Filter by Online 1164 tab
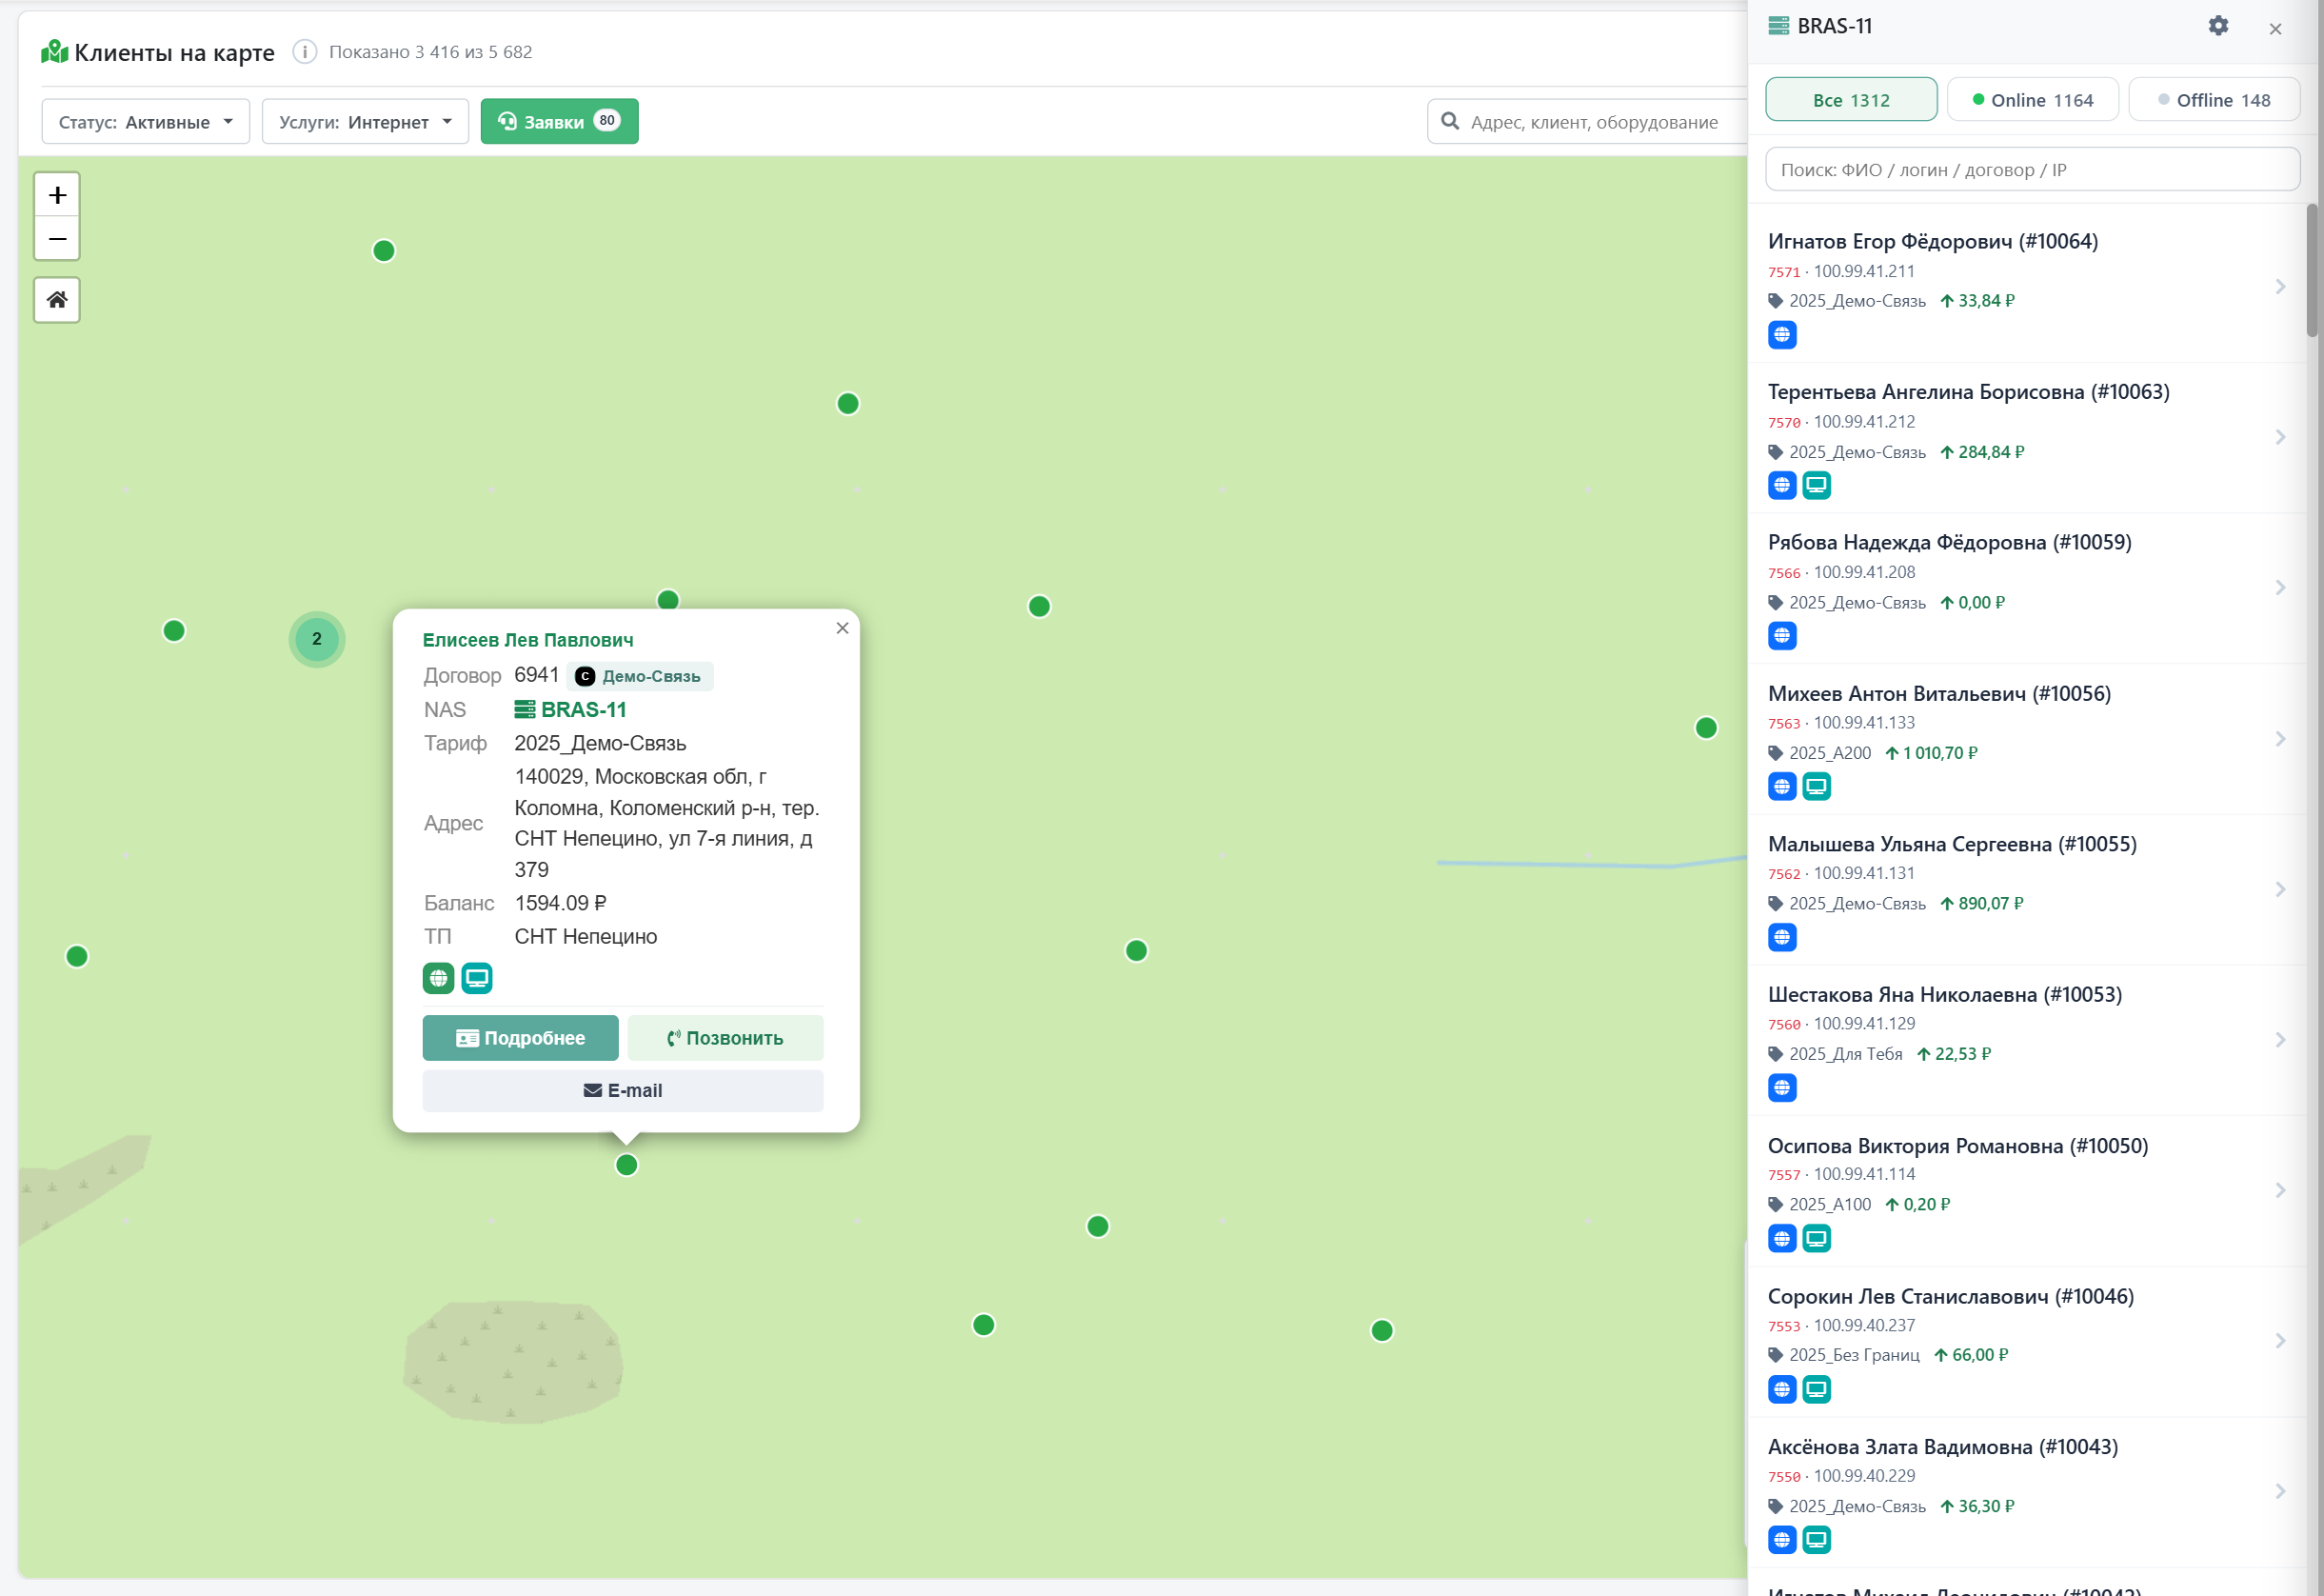This screenshot has height=1596, width=2324. [2032, 100]
